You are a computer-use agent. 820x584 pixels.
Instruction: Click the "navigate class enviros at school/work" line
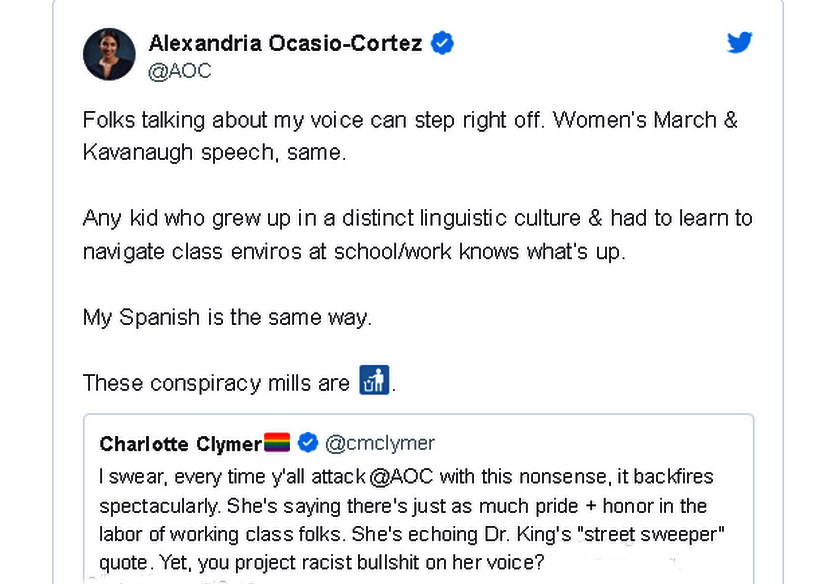(353, 251)
